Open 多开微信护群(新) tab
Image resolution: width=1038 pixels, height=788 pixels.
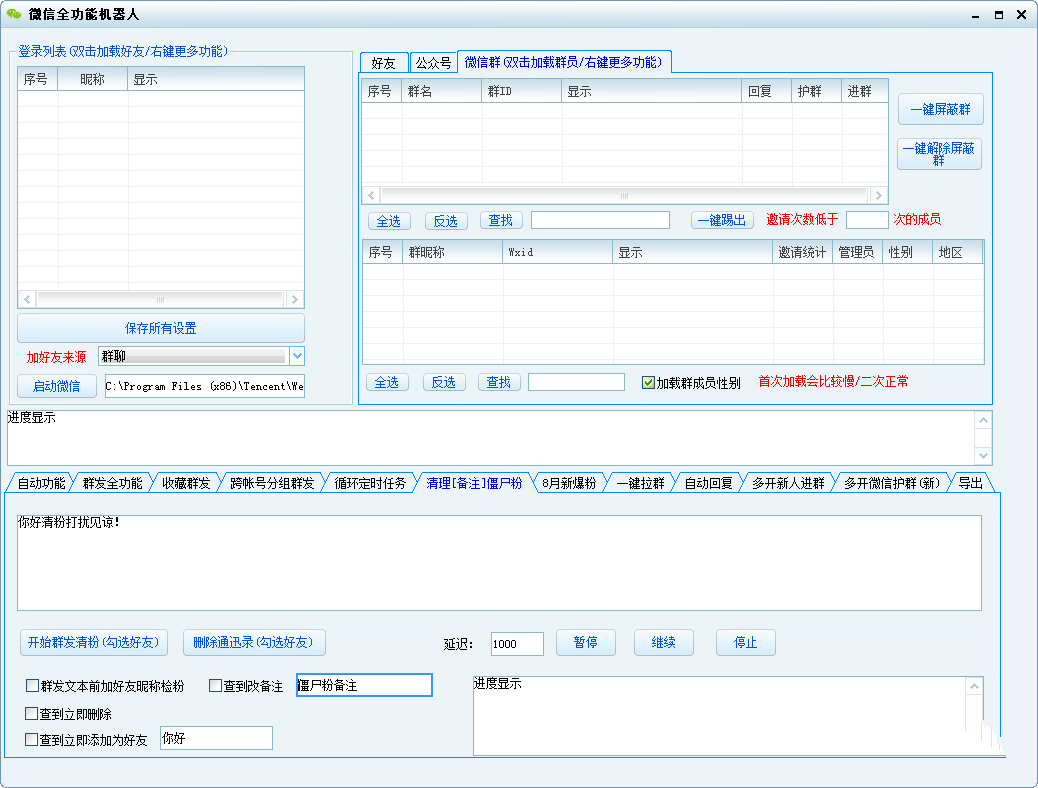click(892, 483)
